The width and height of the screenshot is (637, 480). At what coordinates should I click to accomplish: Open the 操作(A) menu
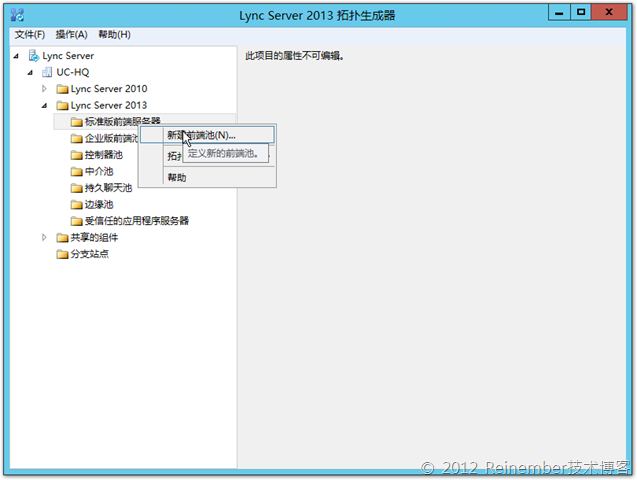coord(72,35)
